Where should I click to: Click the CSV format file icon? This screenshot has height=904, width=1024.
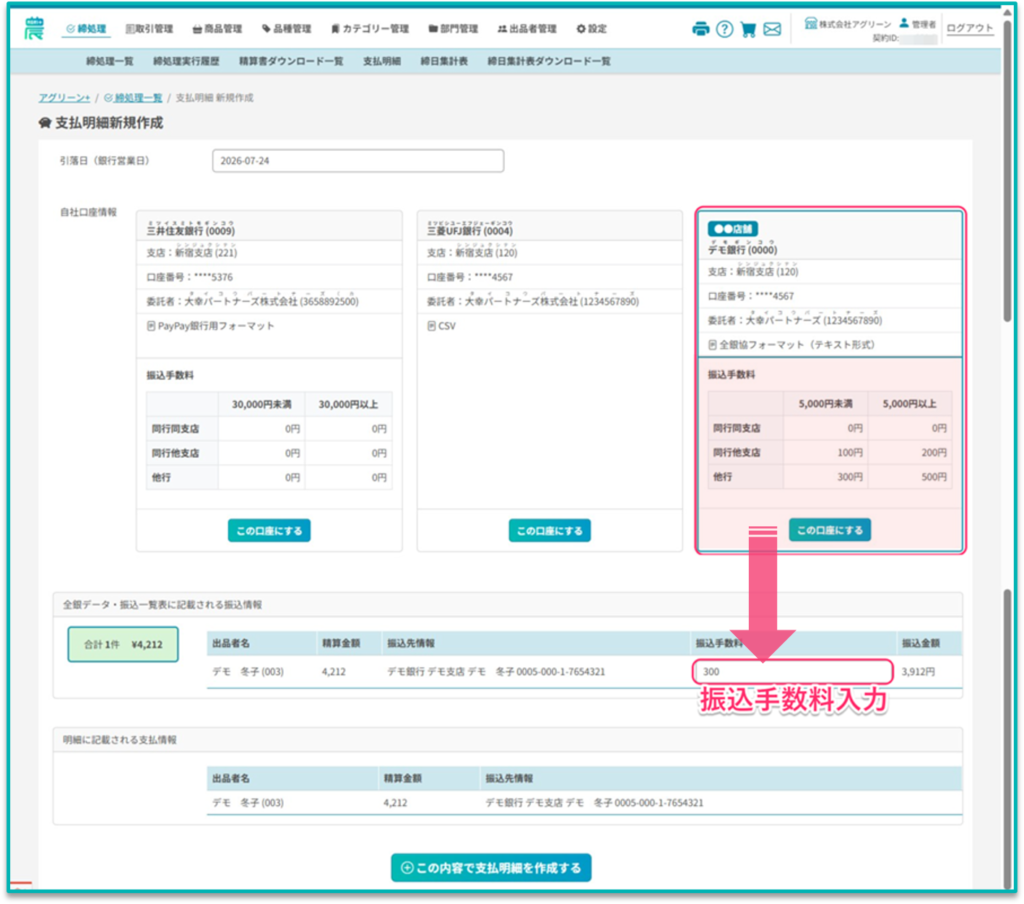click(x=431, y=325)
